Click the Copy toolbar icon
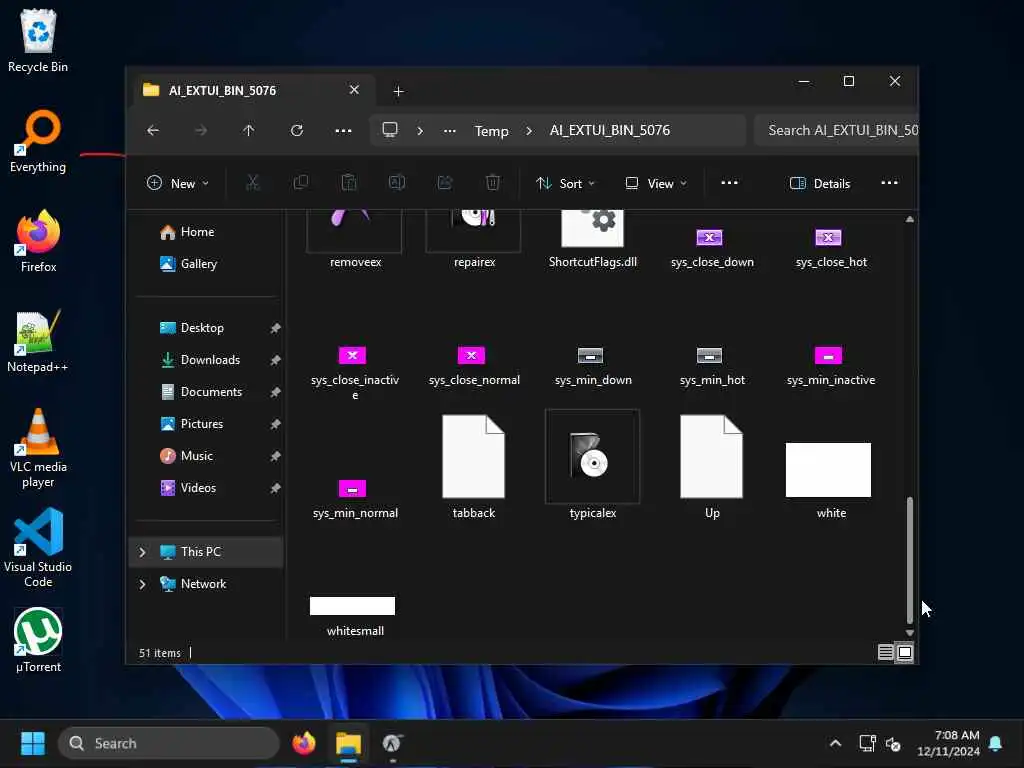The image size is (1024, 768). [300, 184]
